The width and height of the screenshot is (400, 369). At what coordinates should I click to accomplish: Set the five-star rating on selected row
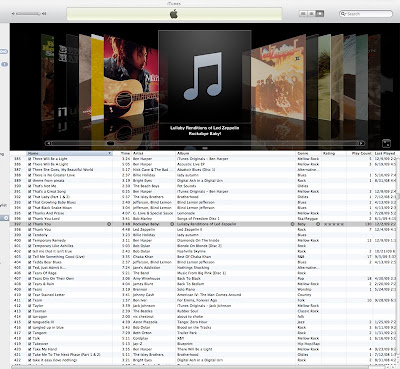333,224
